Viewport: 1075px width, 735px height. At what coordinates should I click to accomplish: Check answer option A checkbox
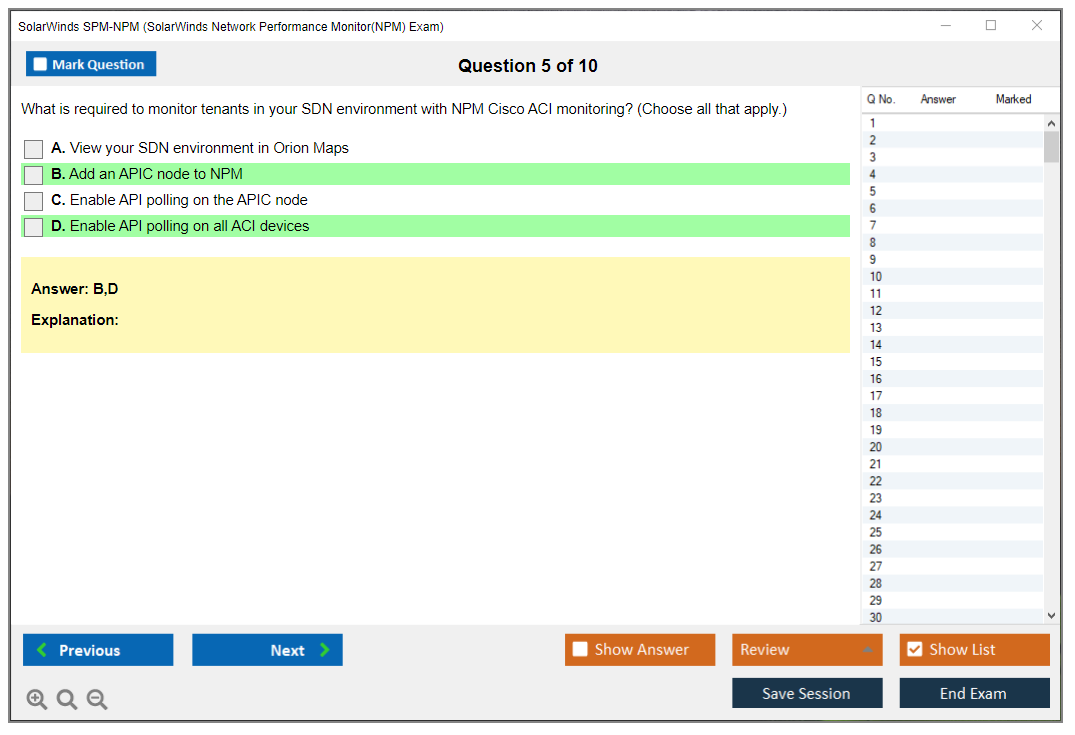click(34, 149)
